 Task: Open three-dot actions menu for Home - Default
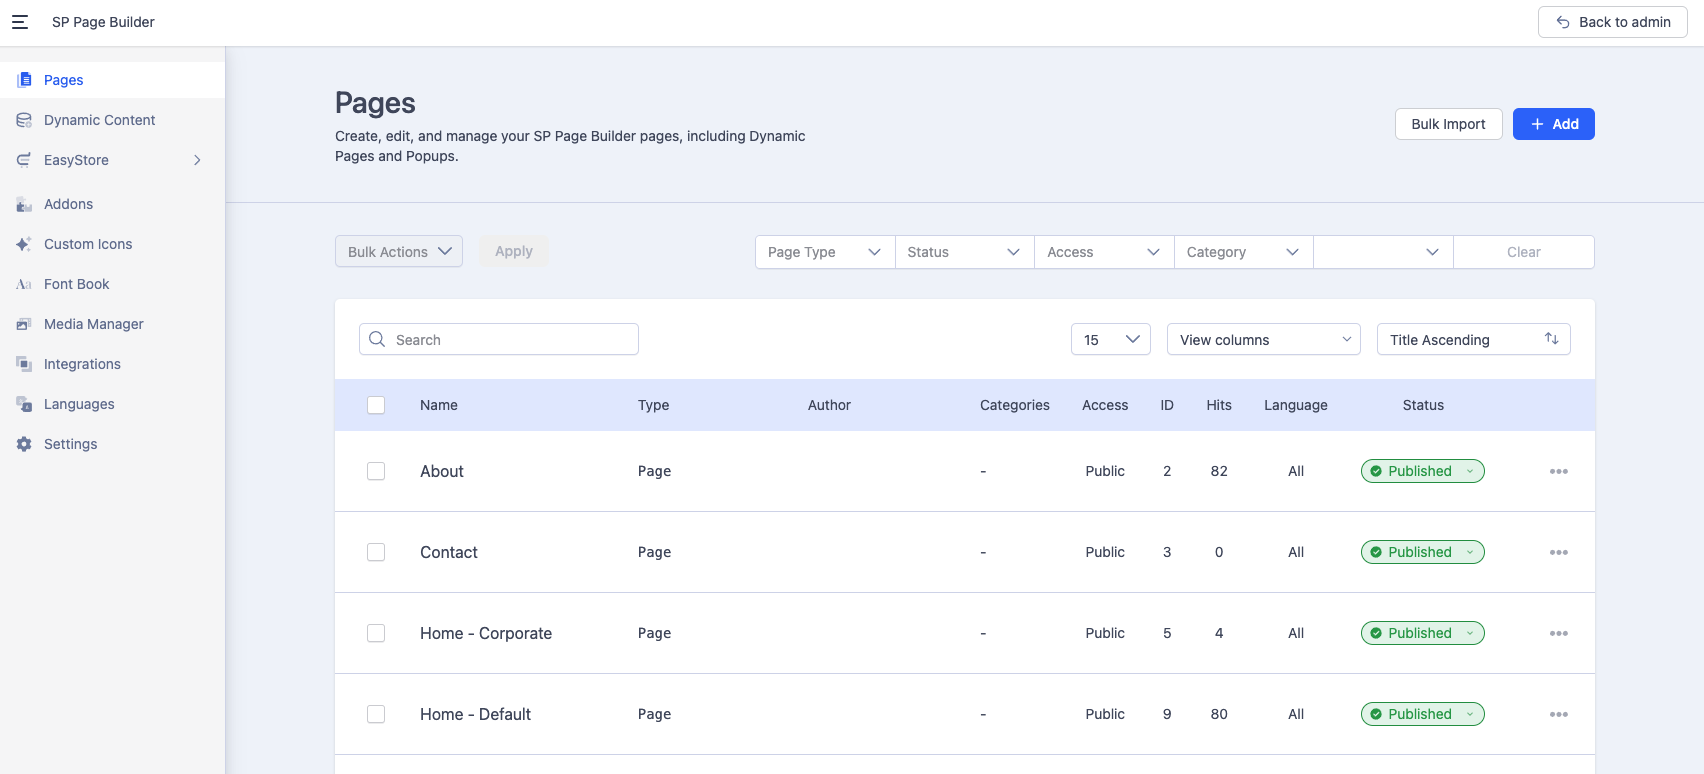[1558, 714]
